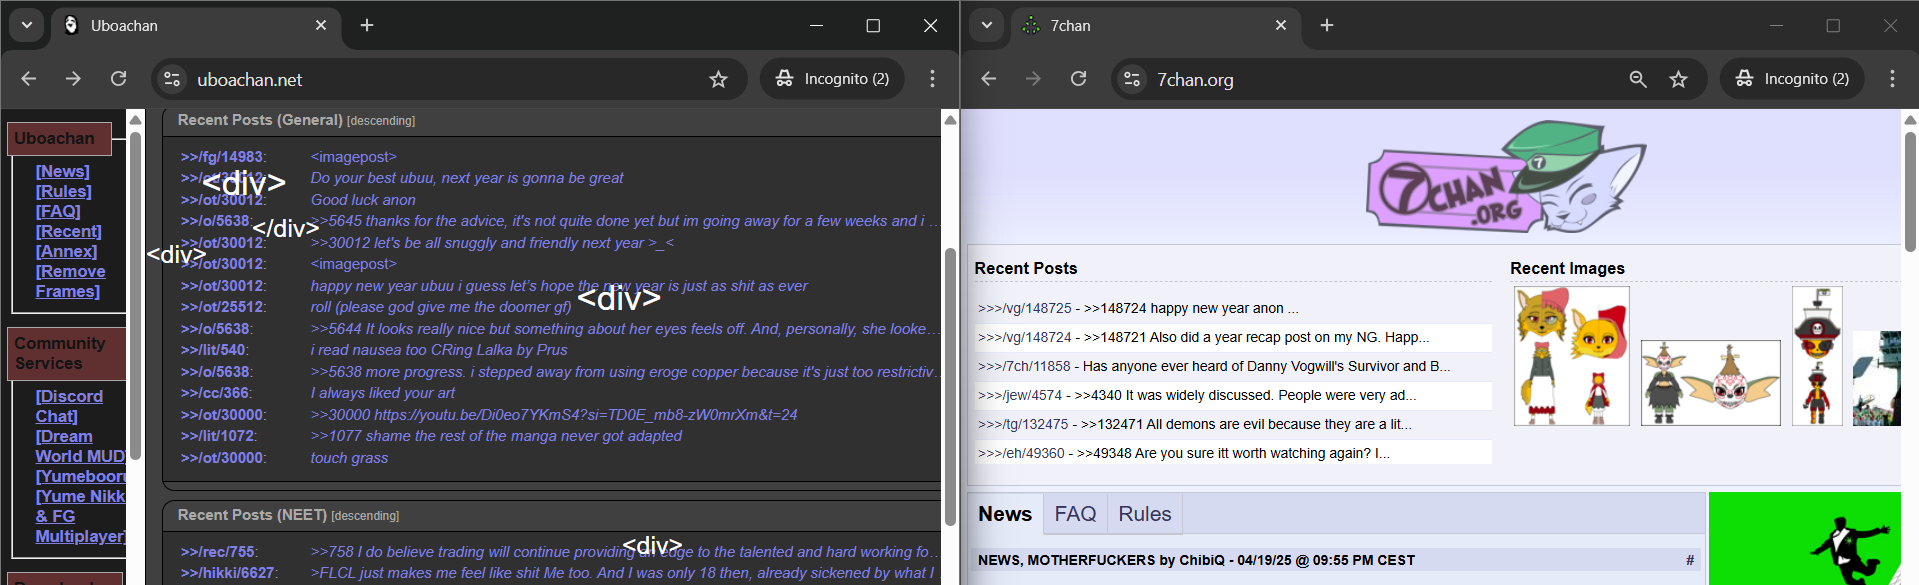Open the [News] link in Uboachan sidebar
Viewport: 1919px width, 585px height.
(x=63, y=172)
